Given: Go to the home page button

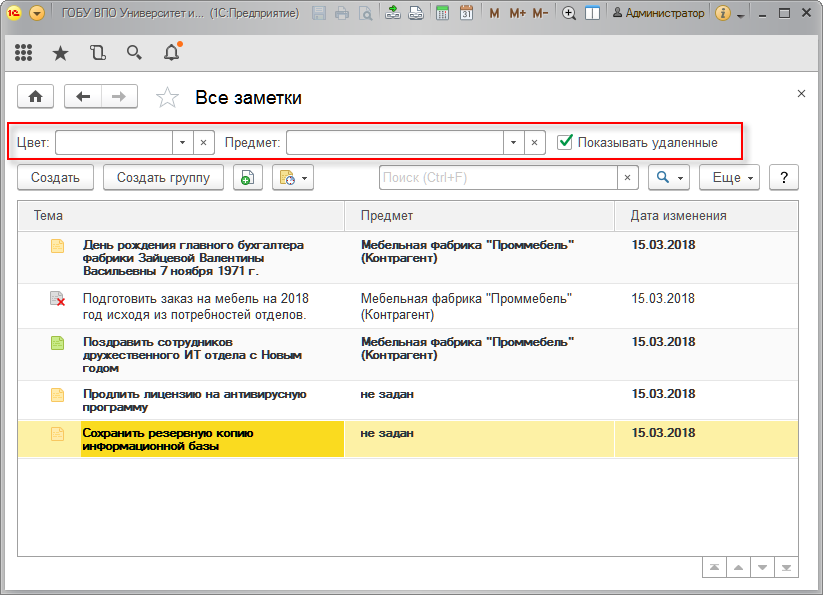Looking at the screenshot, I should click(x=36, y=97).
